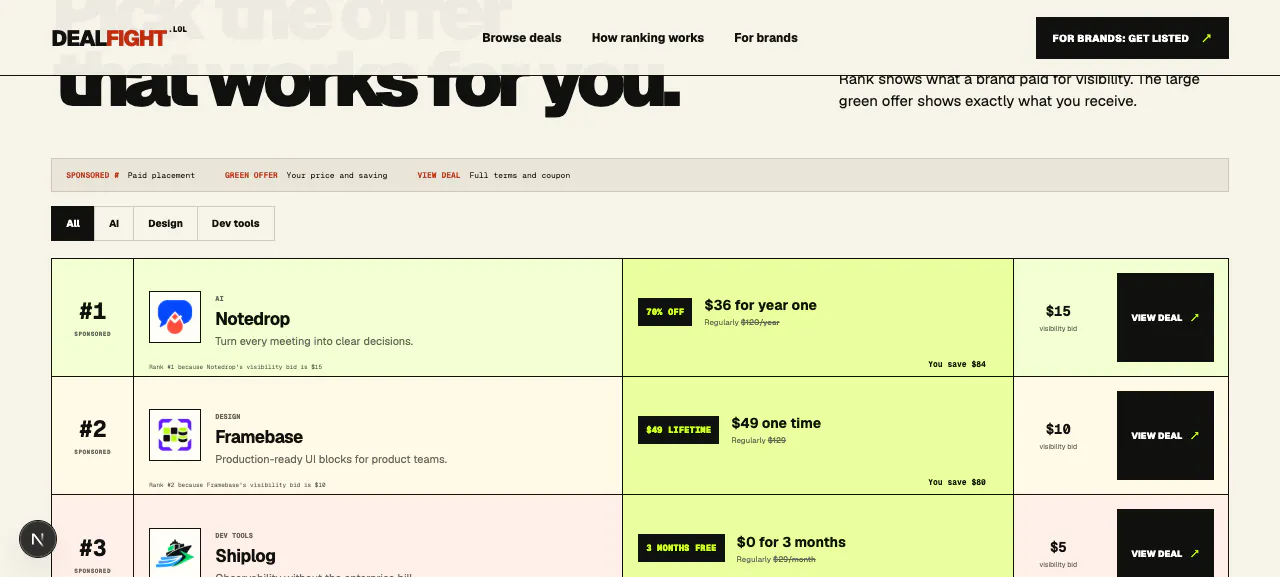This screenshot has width=1280, height=577.
Task: Click the arrow icon in Get Listed button
Action: 1207,38
